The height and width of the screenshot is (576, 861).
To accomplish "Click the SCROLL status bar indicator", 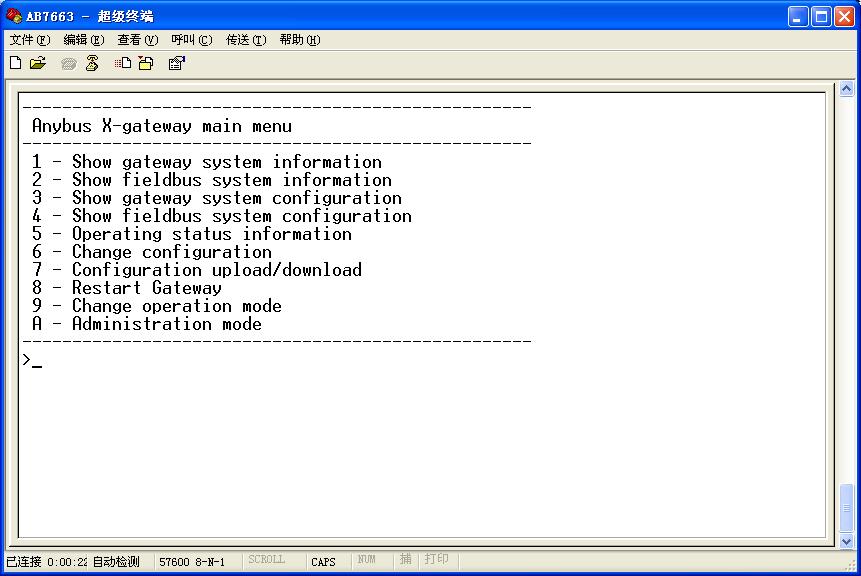I will coord(266,560).
